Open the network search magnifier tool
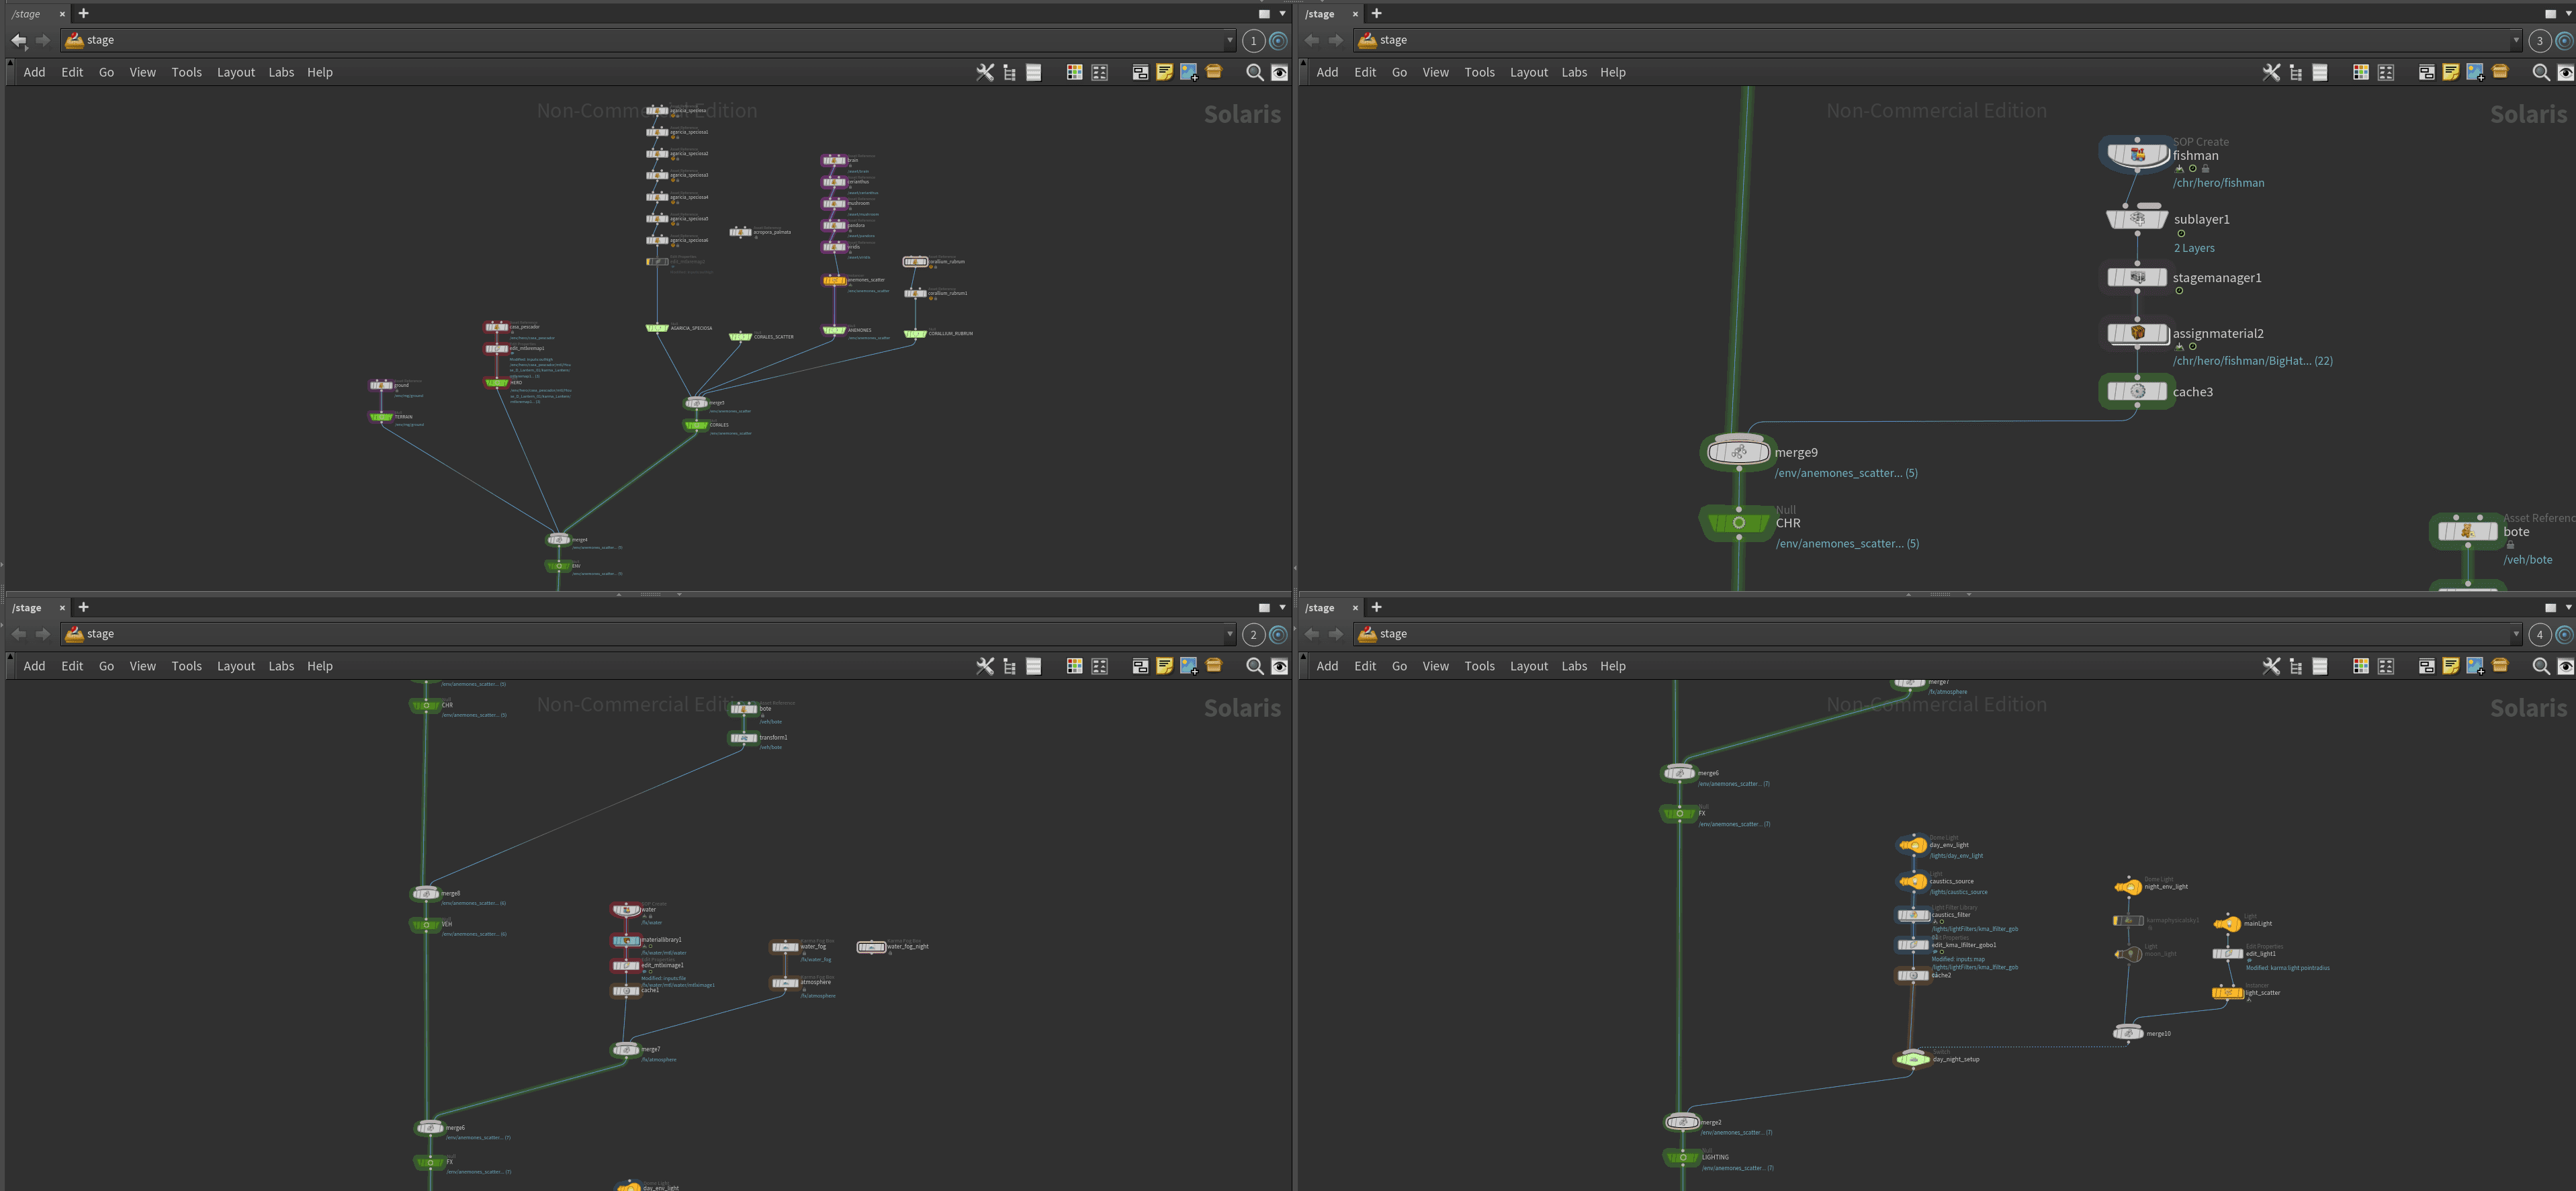The image size is (2576, 1191). click(x=1255, y=72)
